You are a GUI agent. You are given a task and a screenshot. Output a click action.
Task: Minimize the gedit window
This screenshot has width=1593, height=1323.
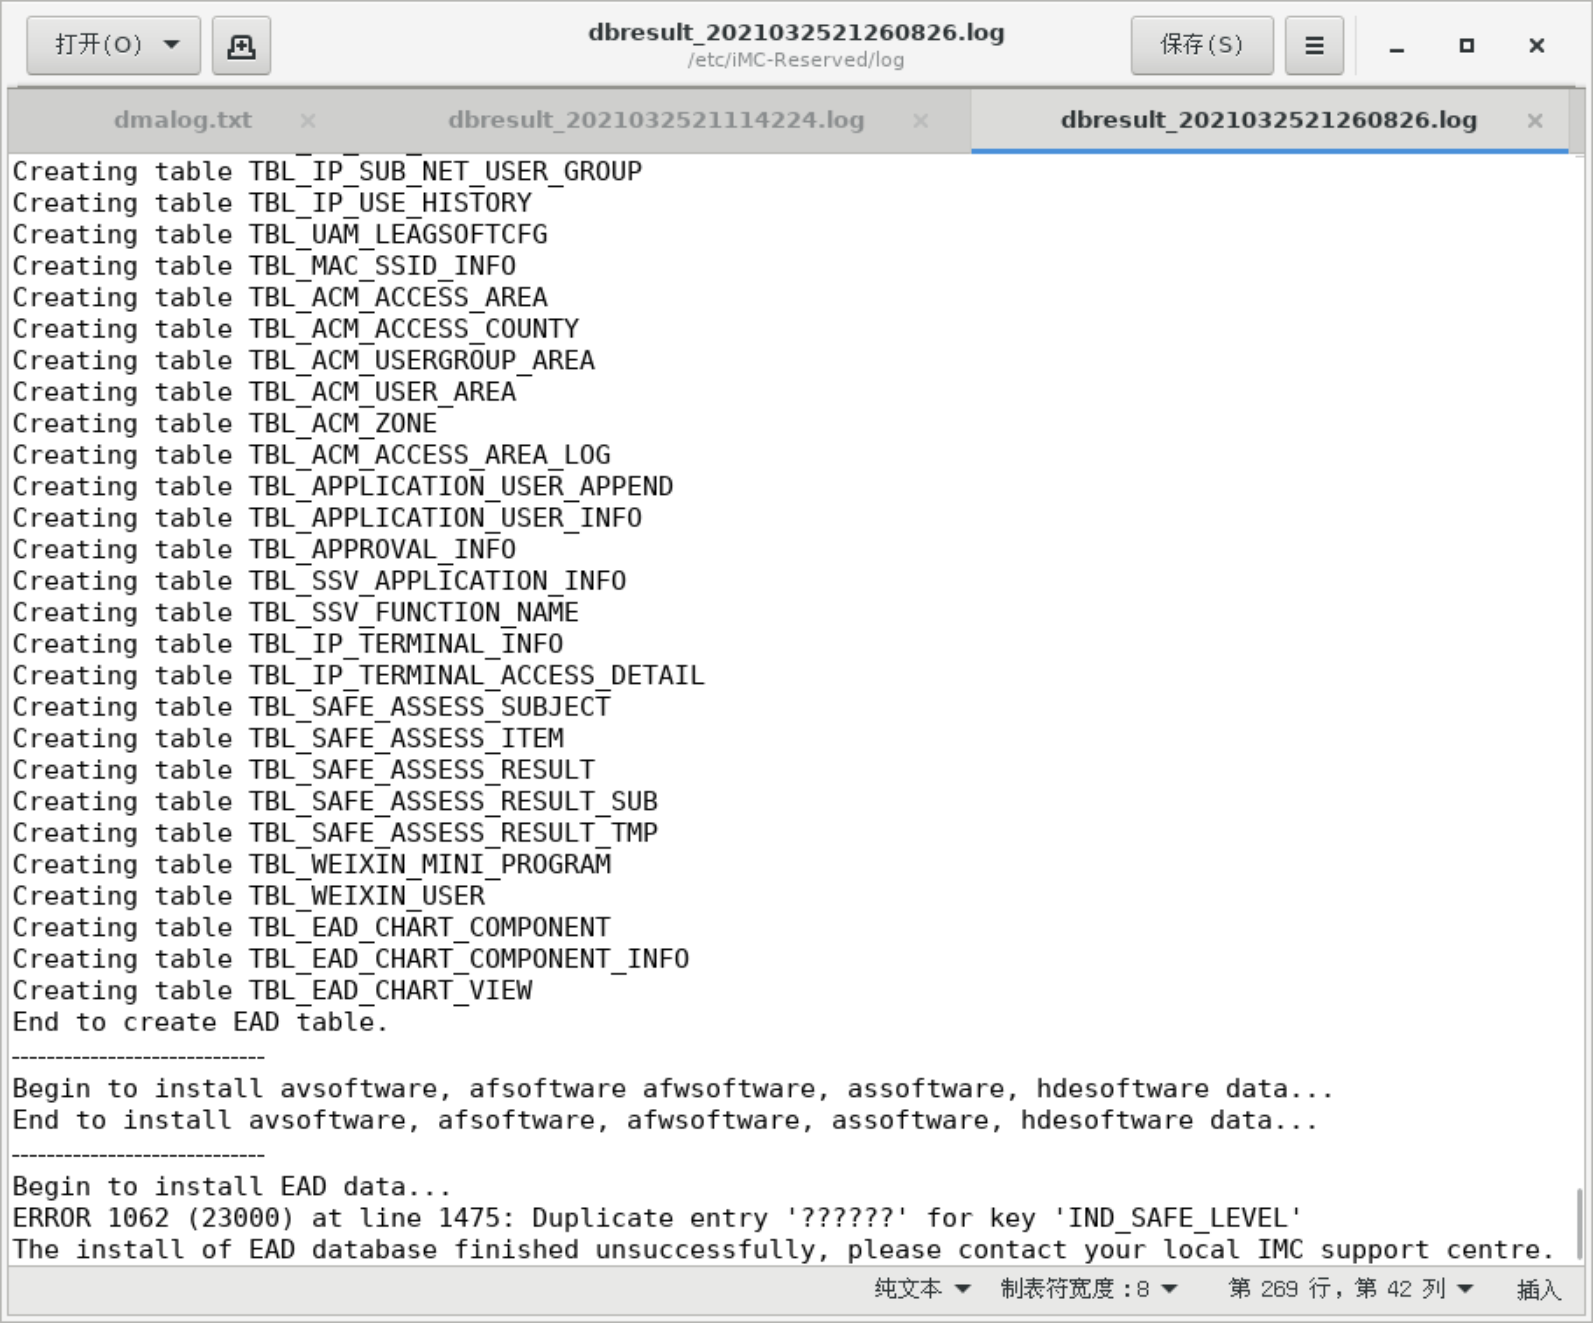(x=1397, y=46)
